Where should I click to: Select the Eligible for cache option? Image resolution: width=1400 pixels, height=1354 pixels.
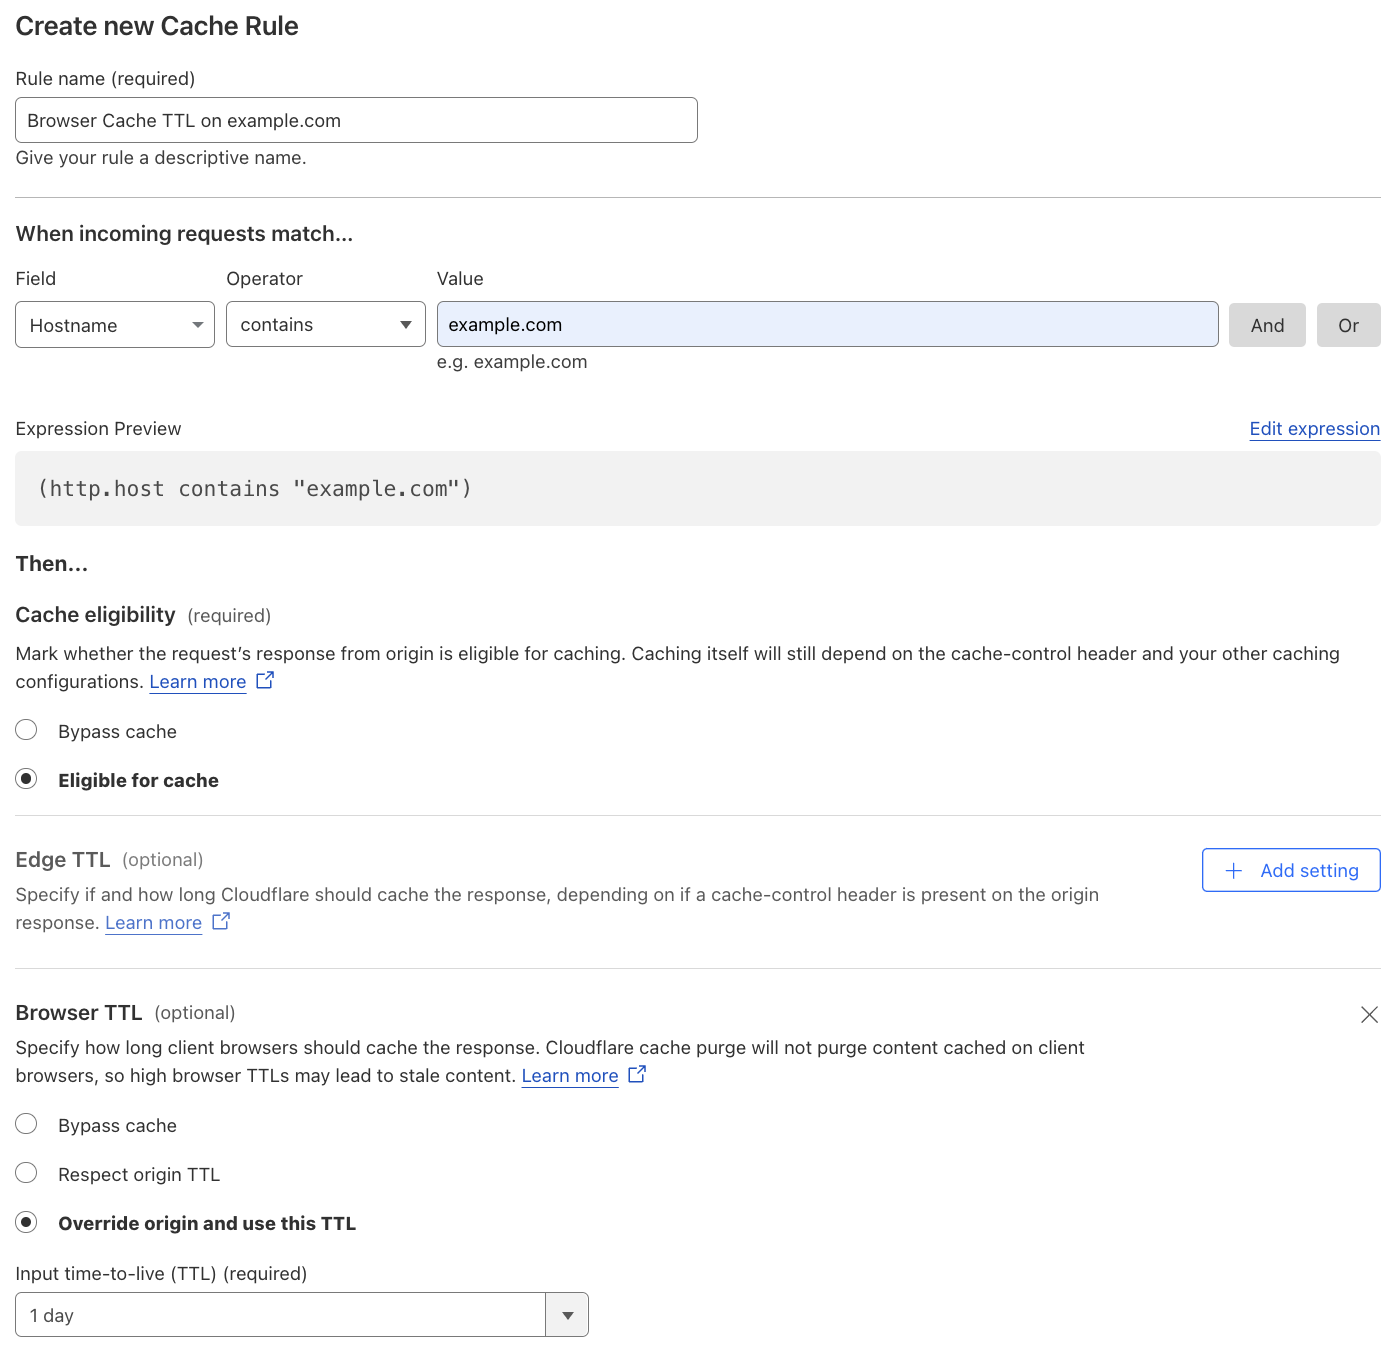(x=26, y=778)
